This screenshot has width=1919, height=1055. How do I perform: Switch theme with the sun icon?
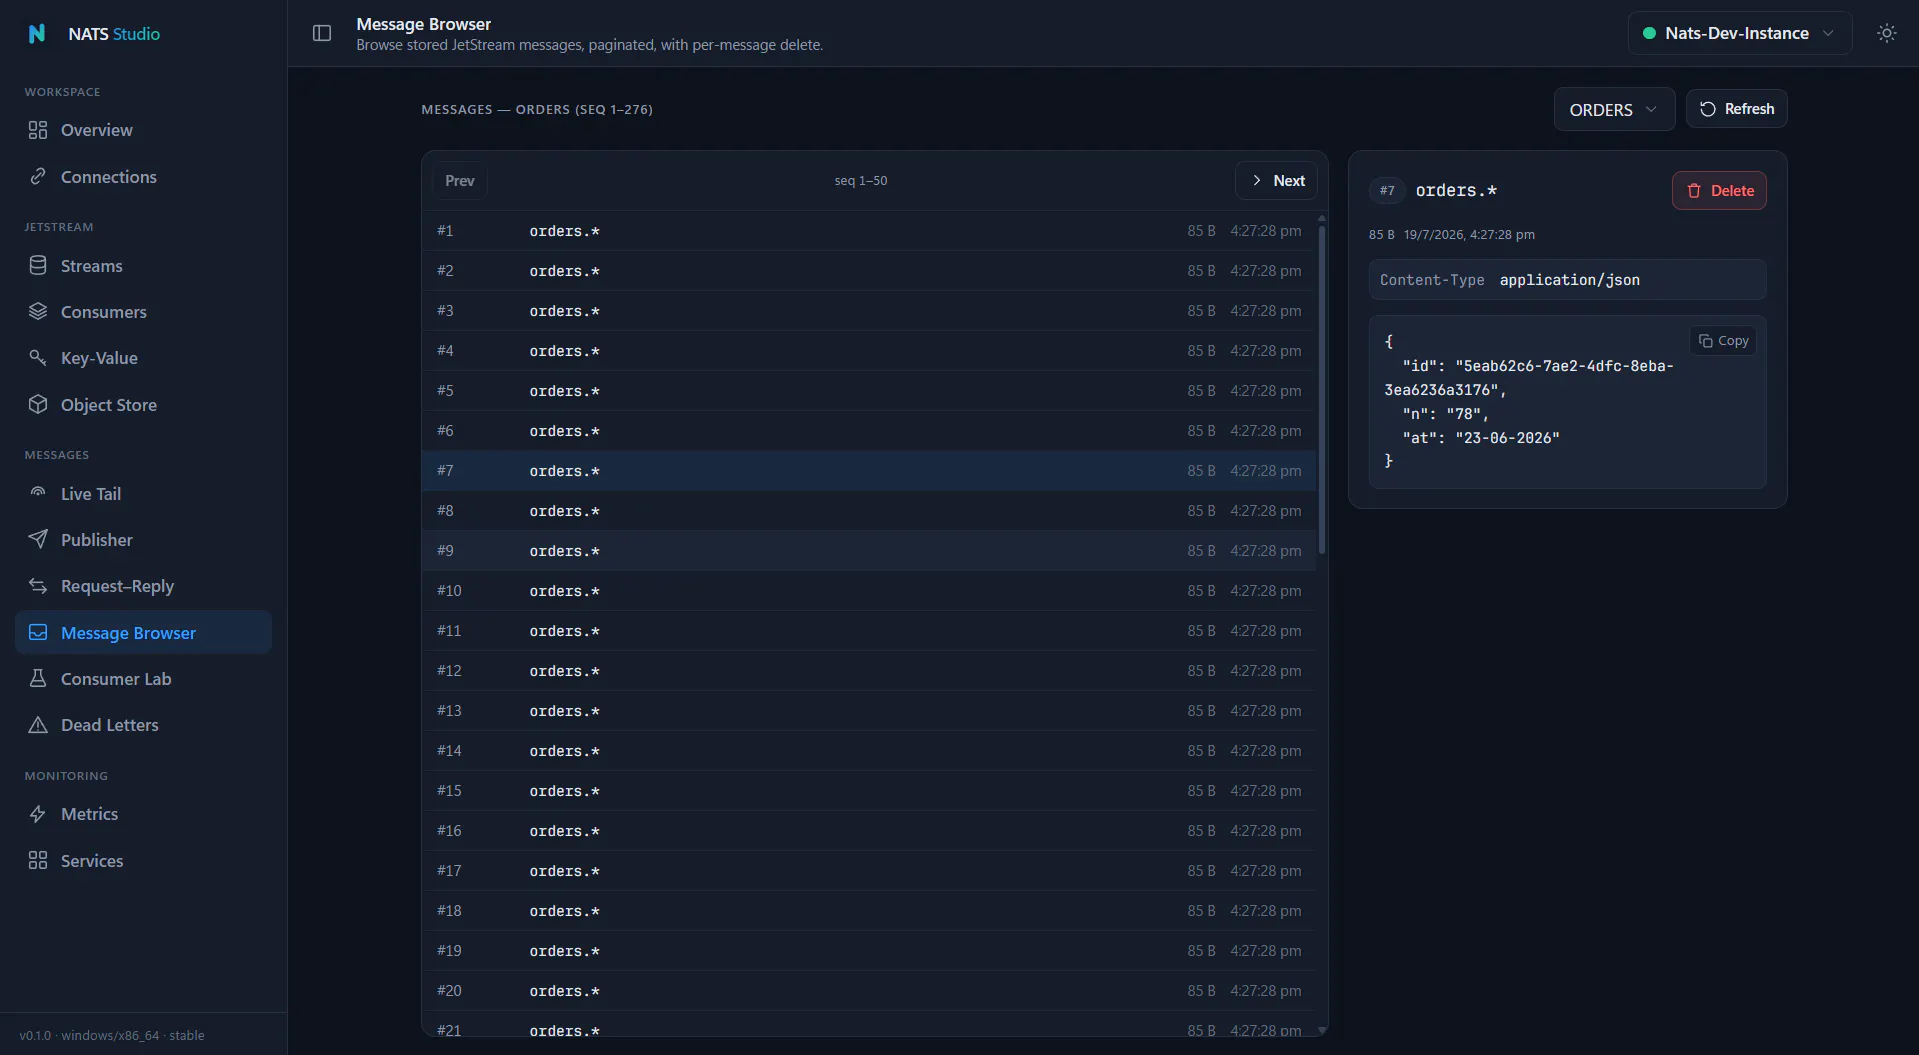[1886, 33]
